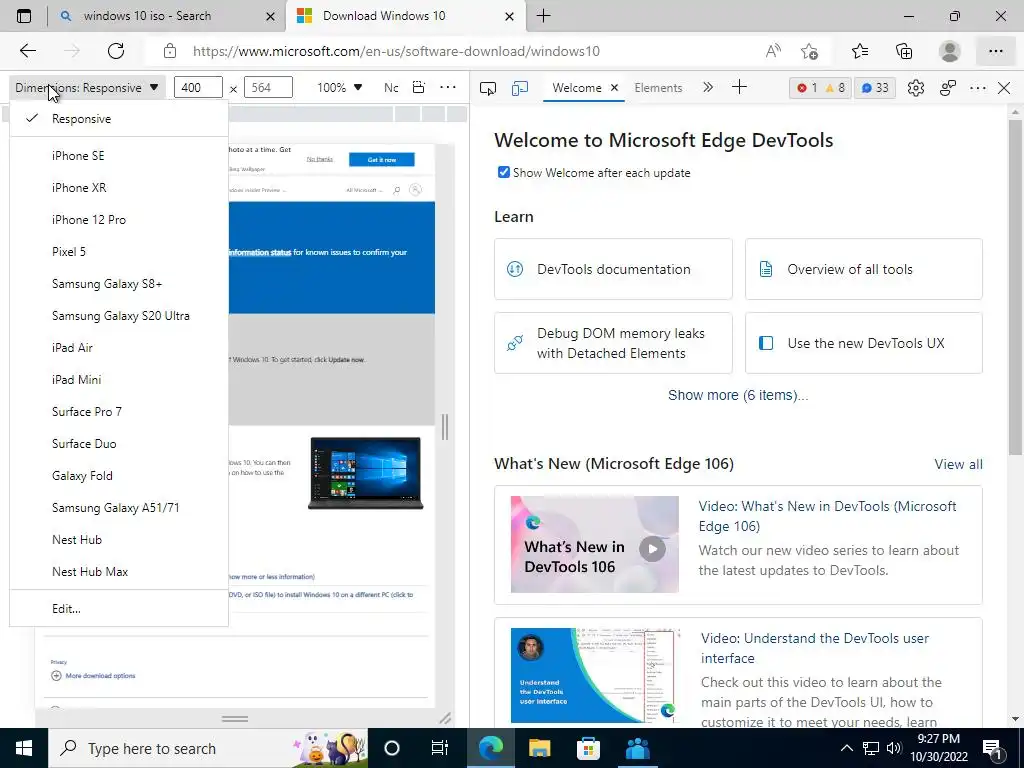Open Dimensions: Responsive dropdown
This screenshot has width=1024, height=768.
click(x=87, y=88)
